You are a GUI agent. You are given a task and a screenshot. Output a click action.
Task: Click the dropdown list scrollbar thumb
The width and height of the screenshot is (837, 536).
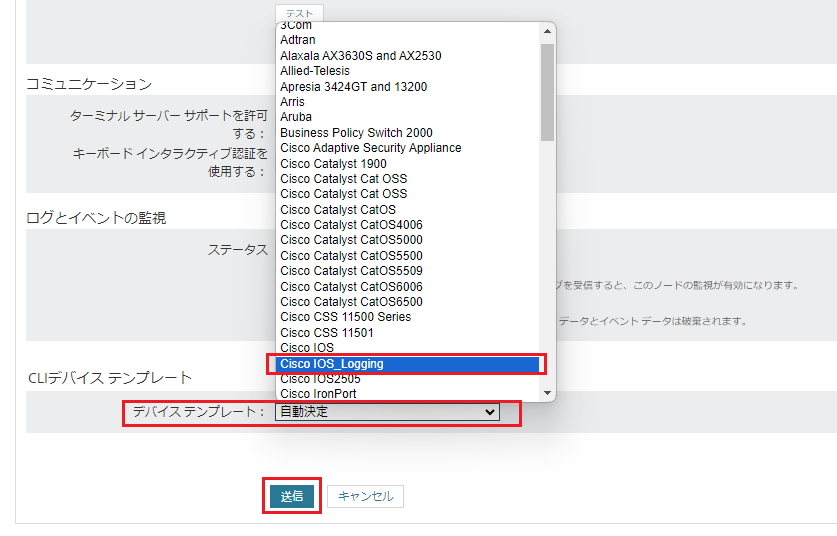[547, 92]
